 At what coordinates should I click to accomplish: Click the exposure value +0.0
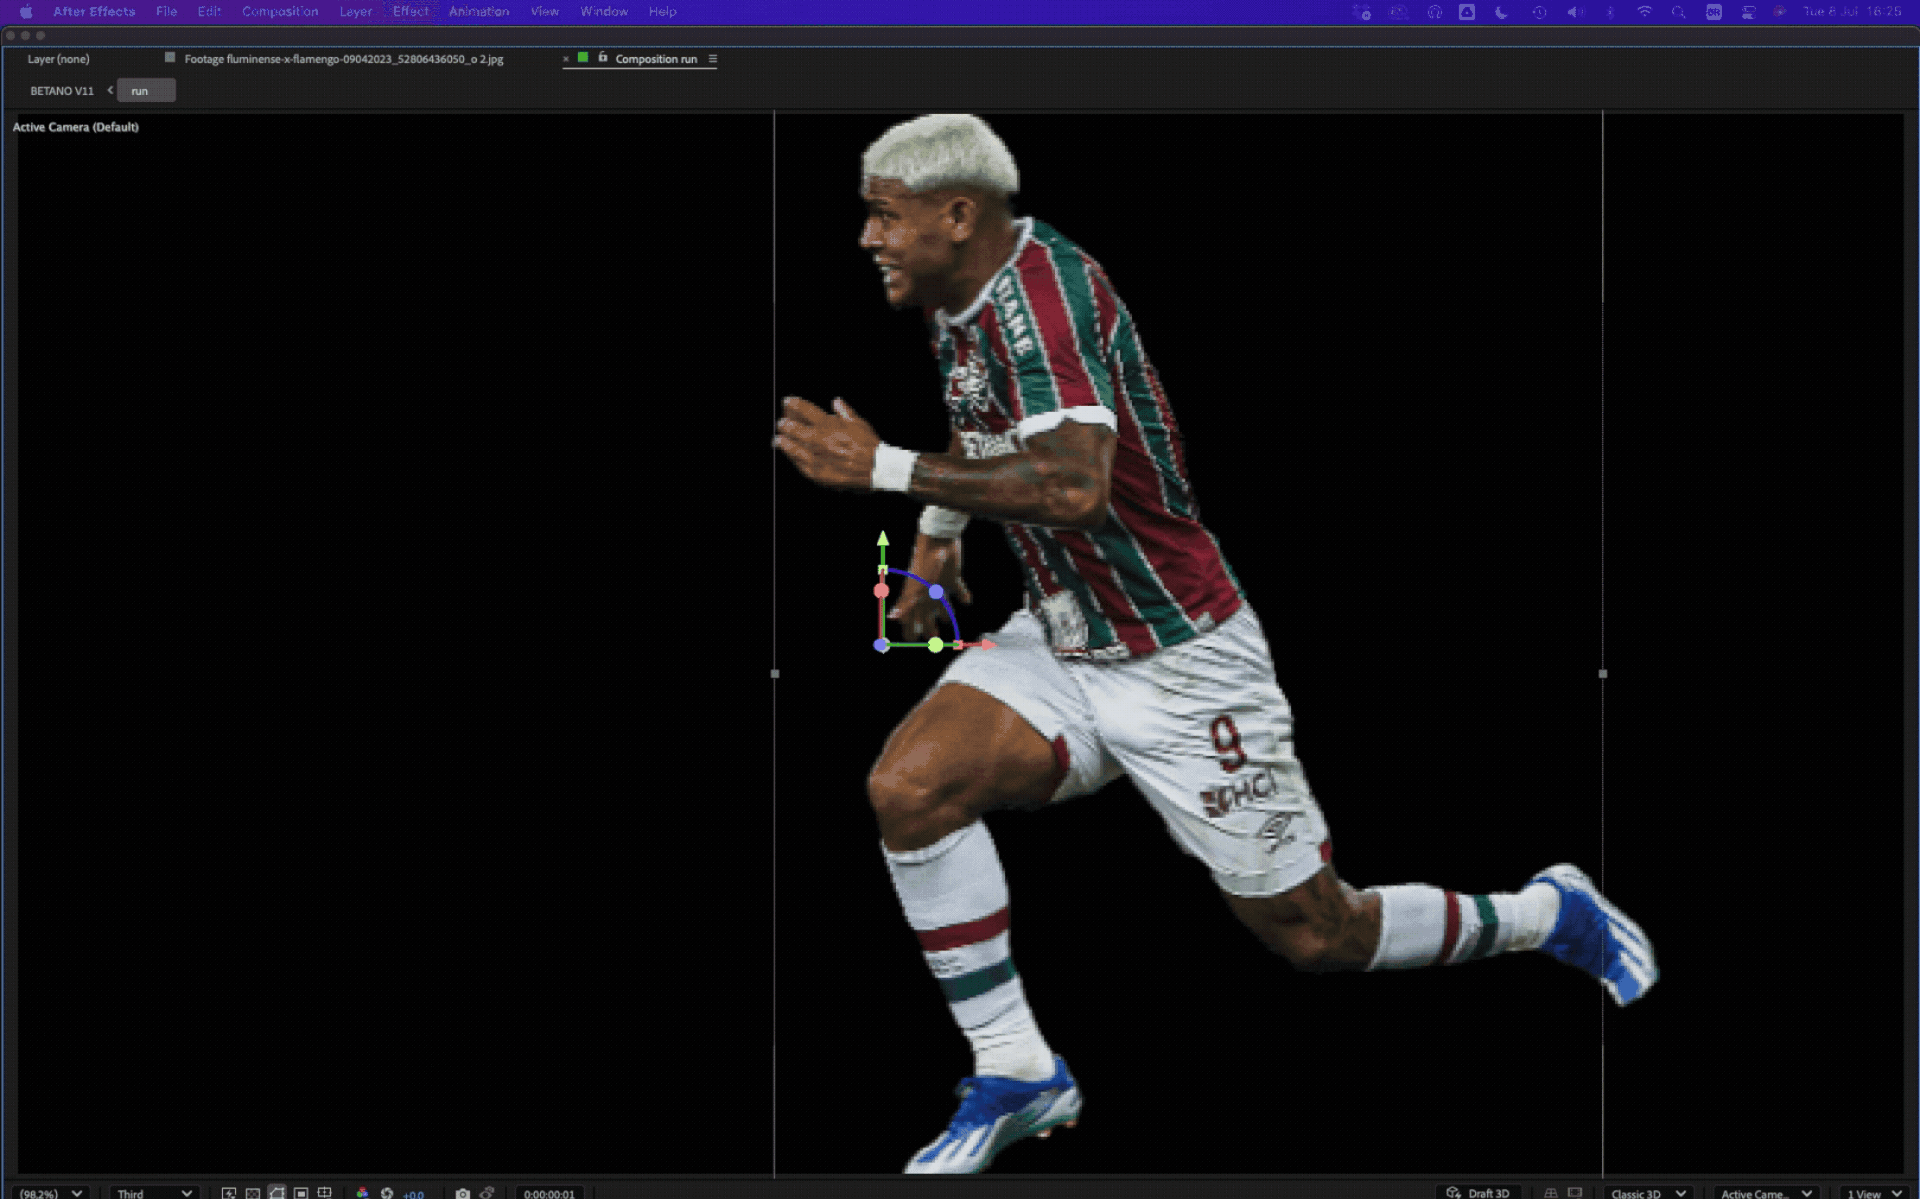413,1194
